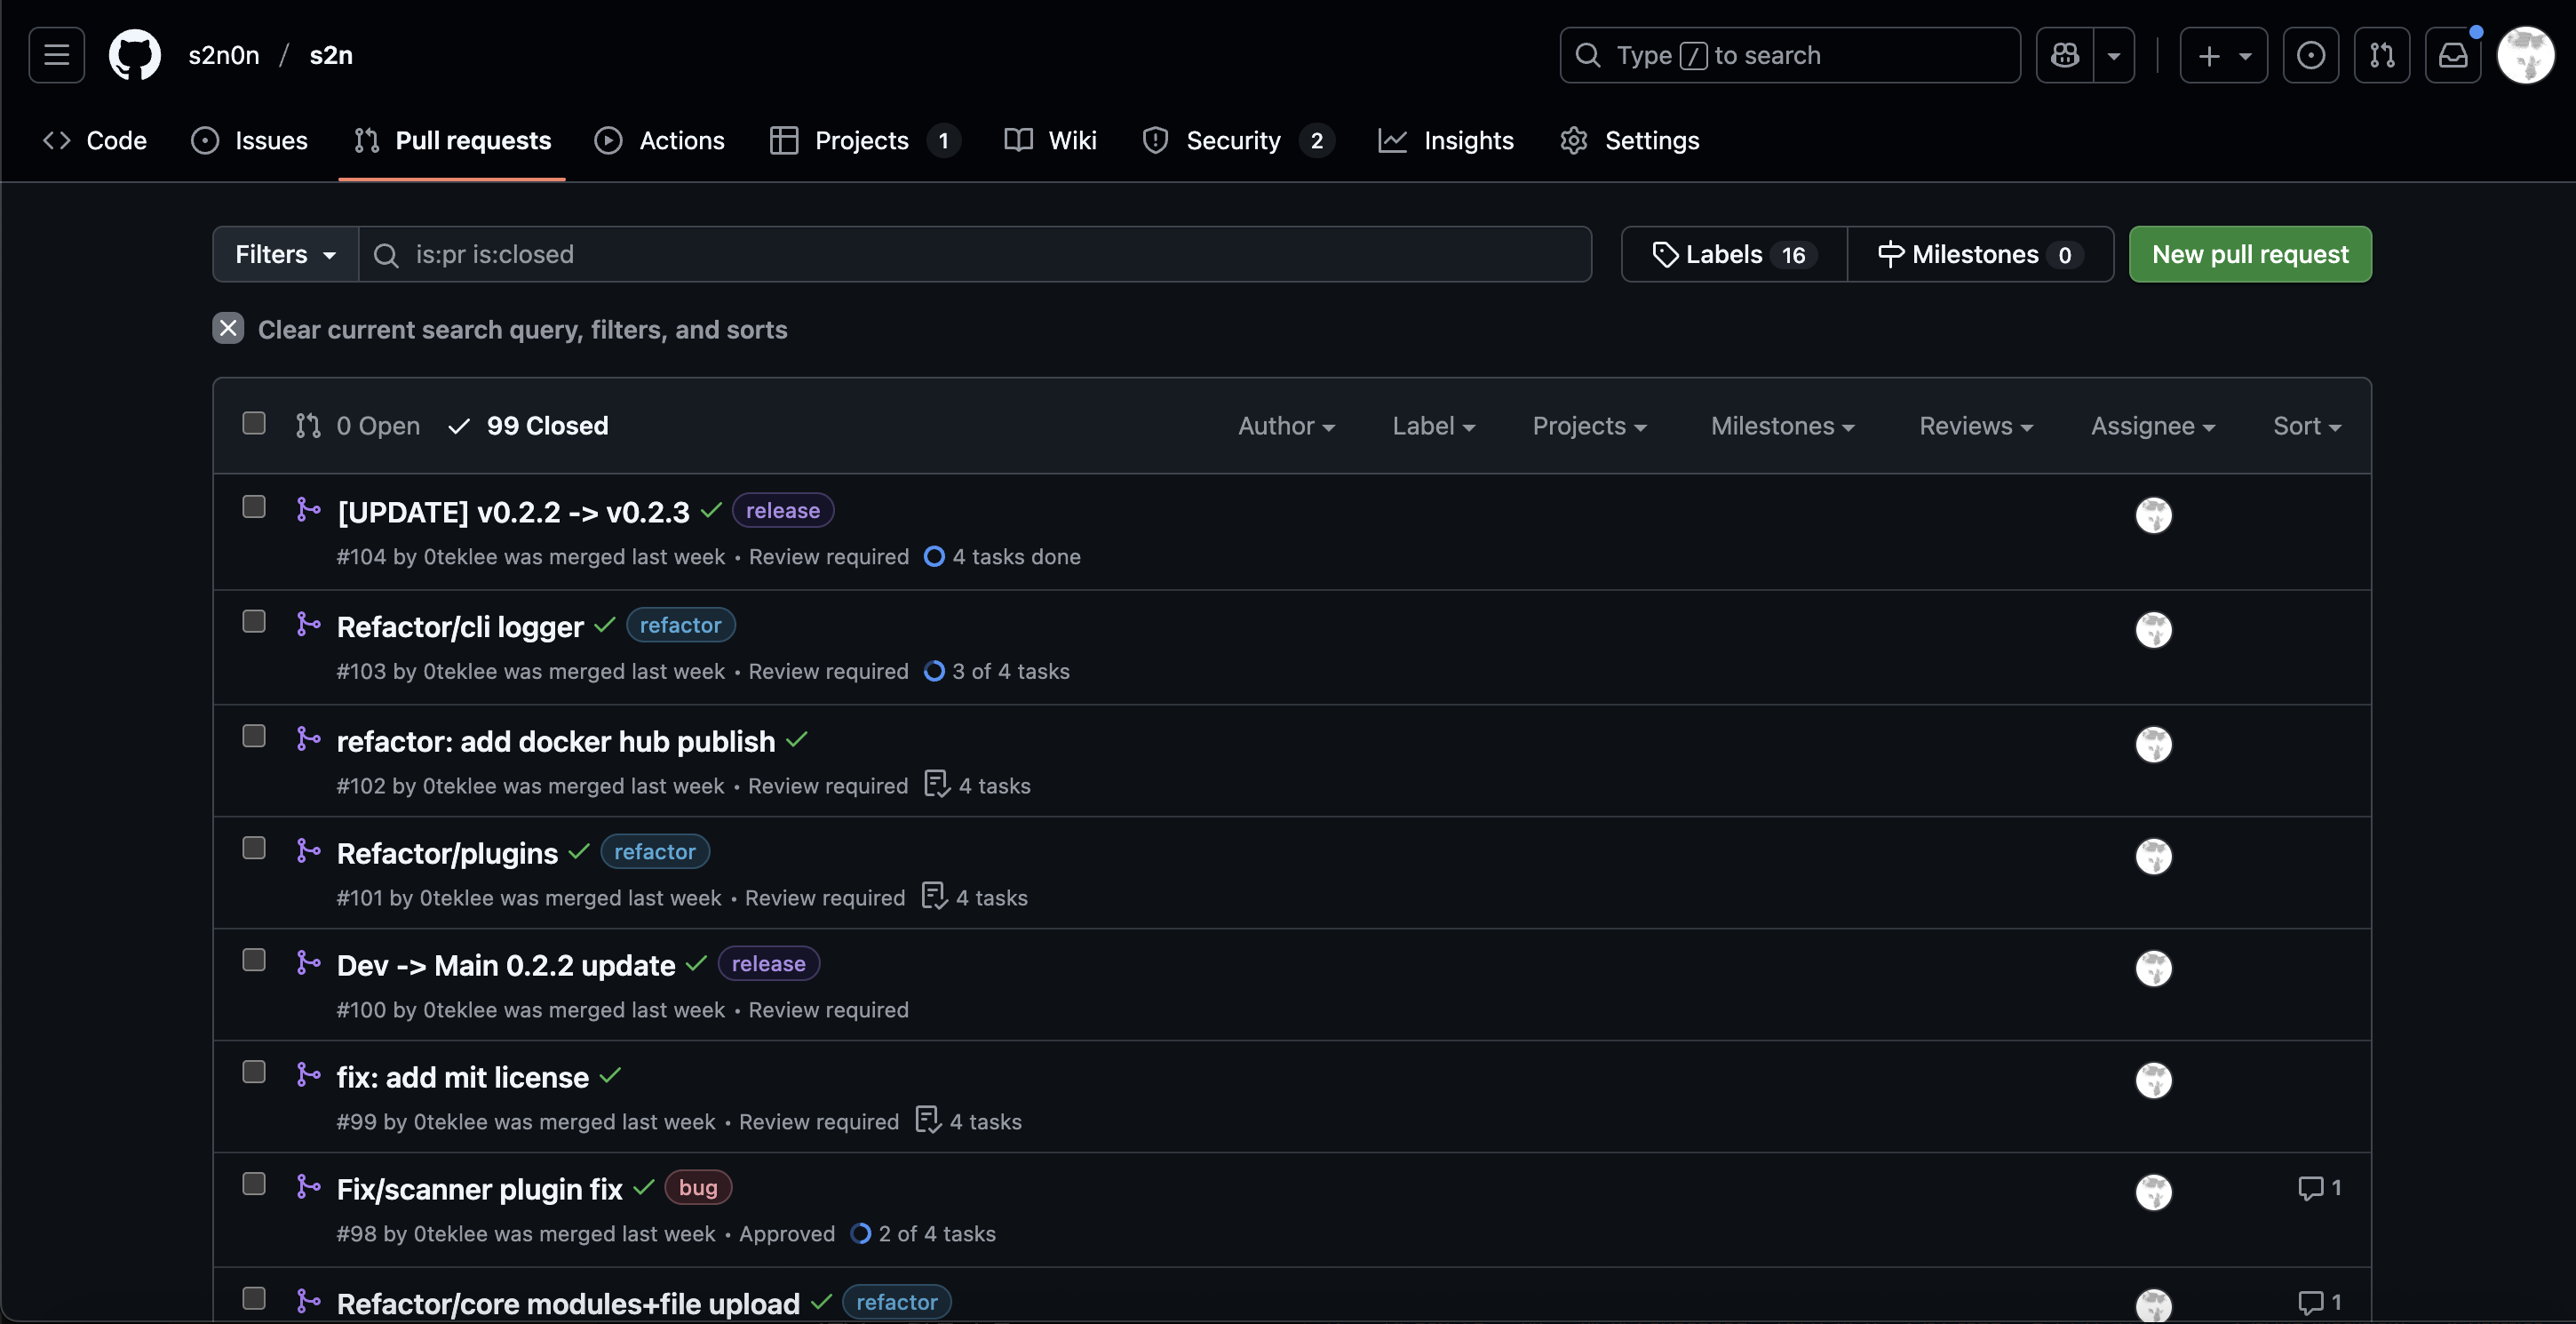Click the New pull request button

(x=2249, y=254)
